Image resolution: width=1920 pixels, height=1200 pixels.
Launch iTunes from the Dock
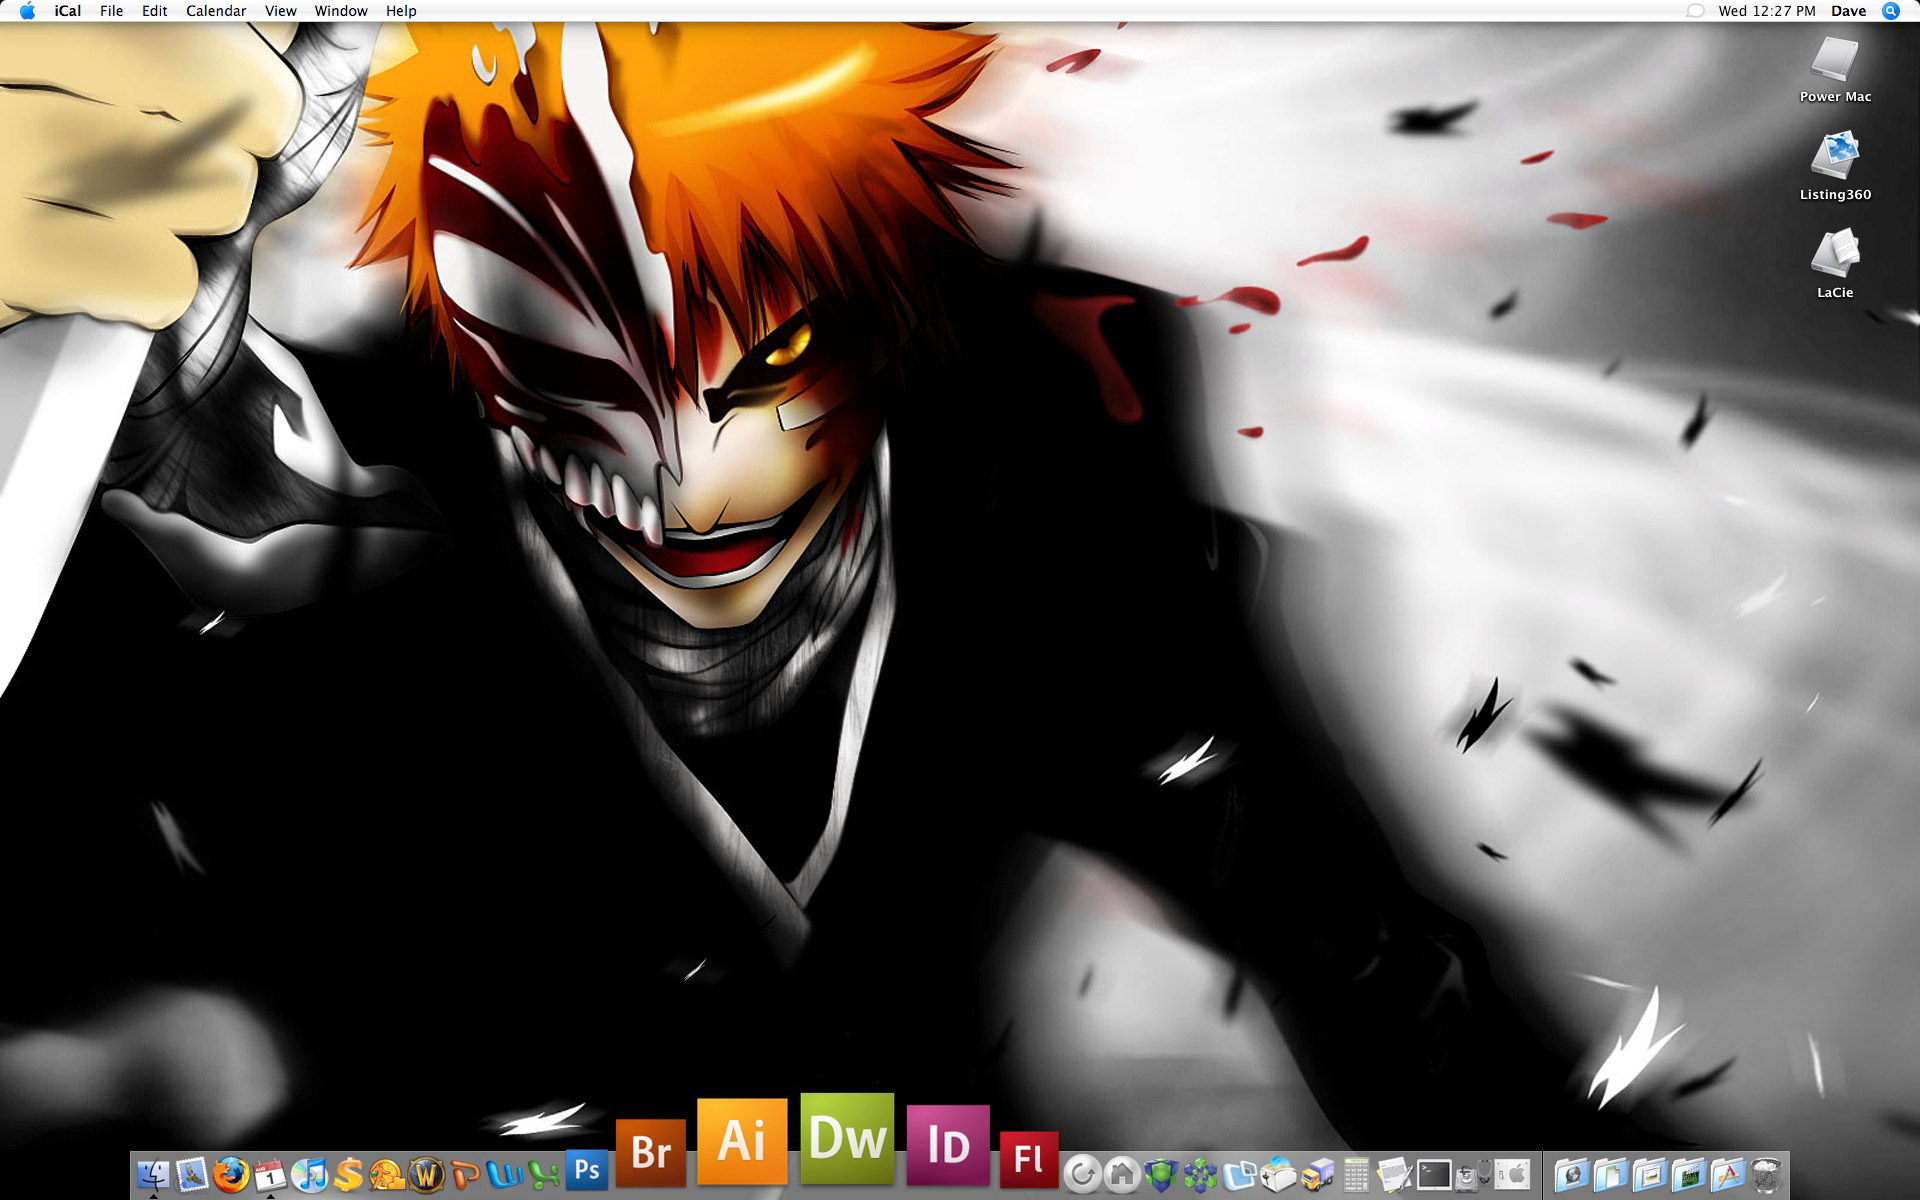(309, 1175)
